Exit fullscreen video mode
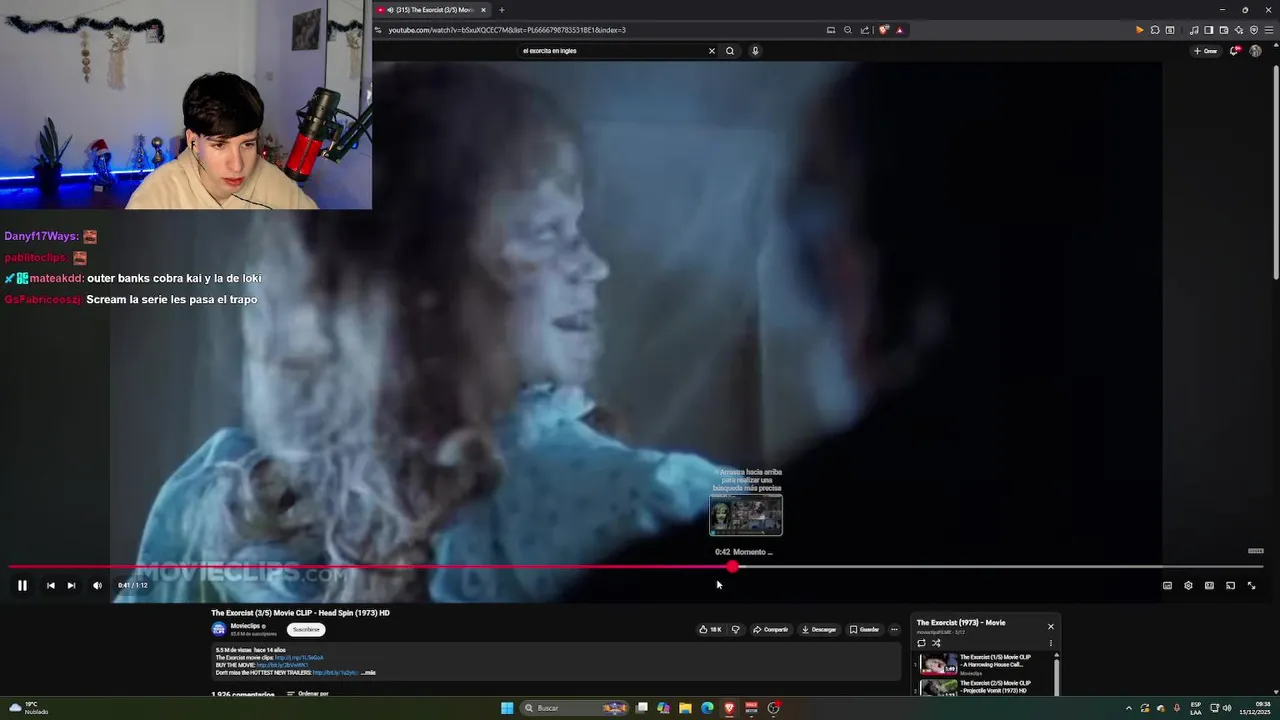 pyautogui.click(x=1251, y=586)
